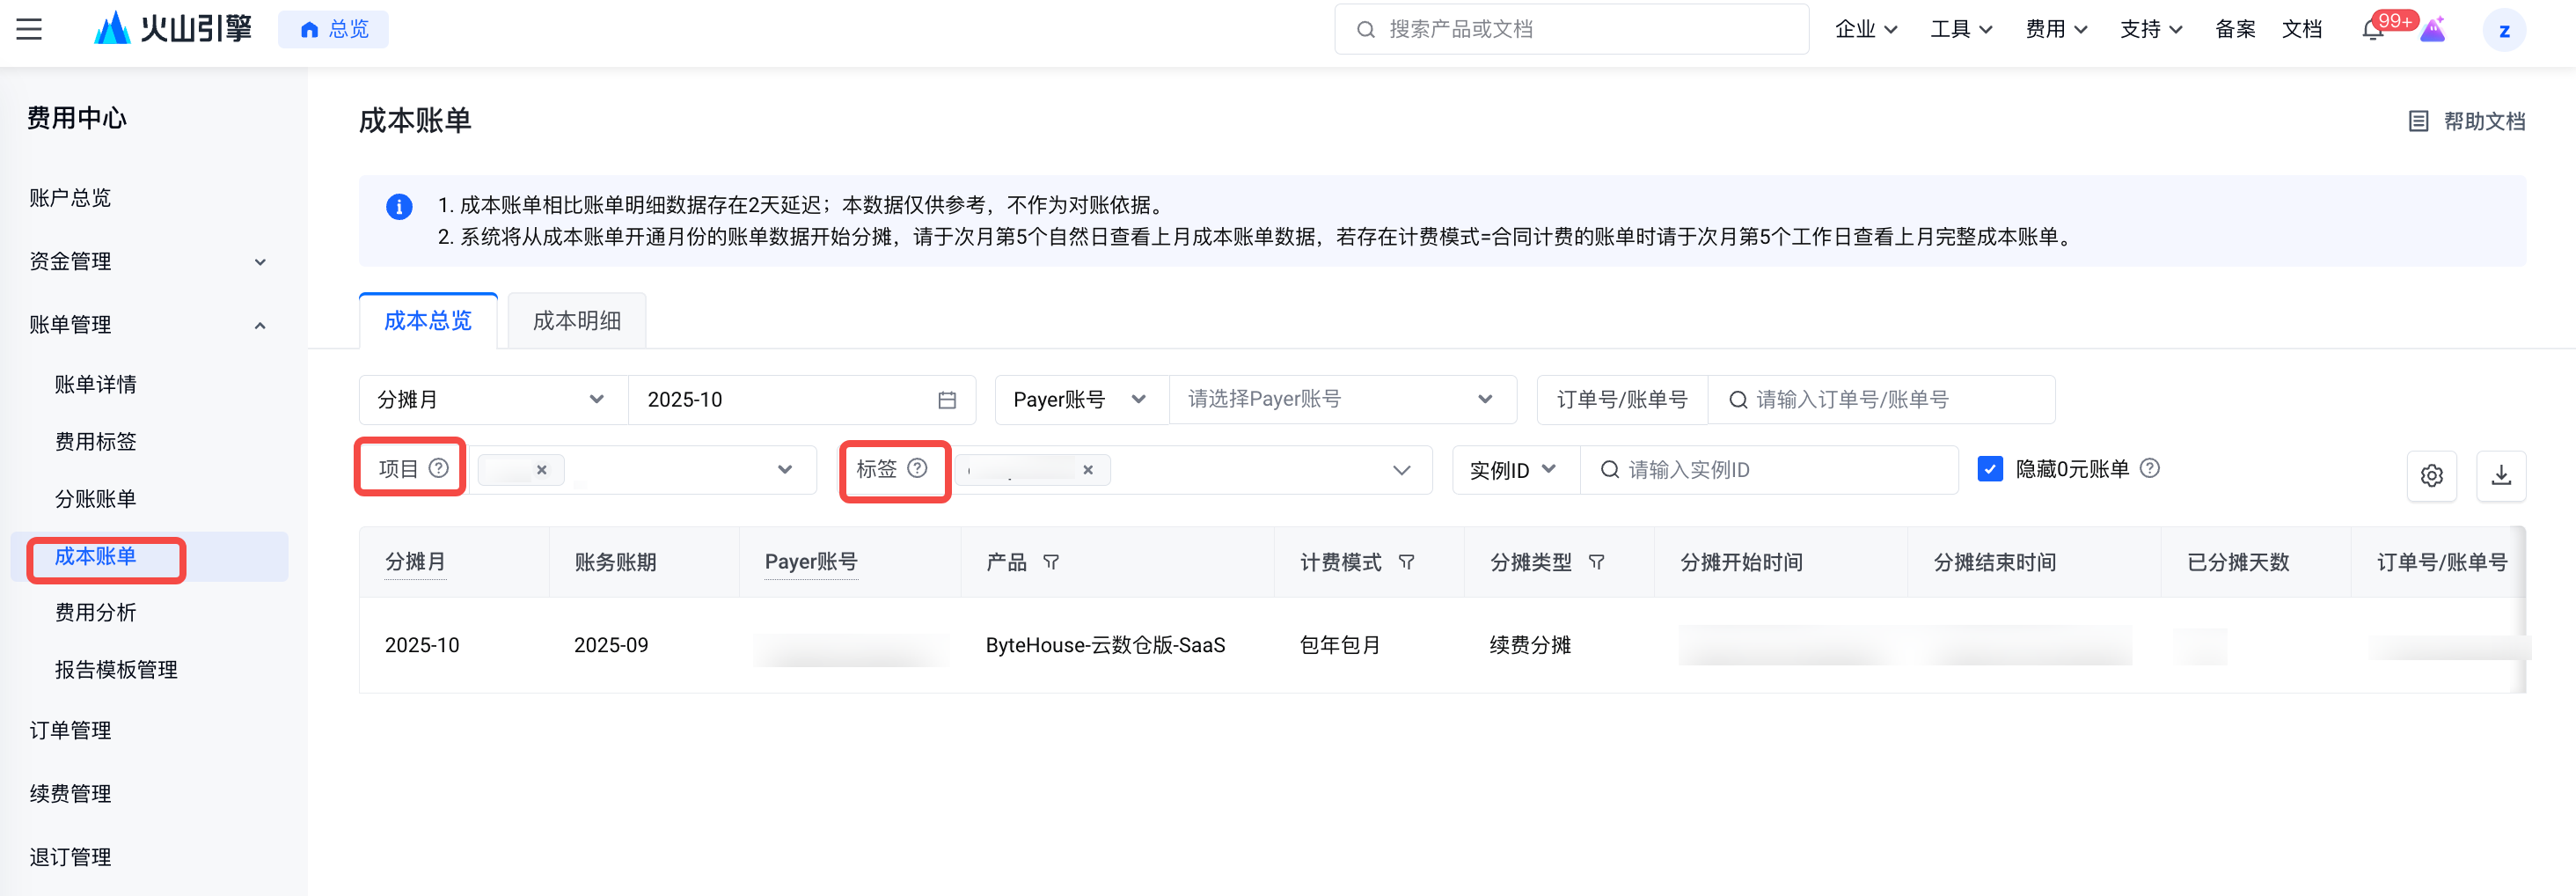The width and height of the screenshot is (2576, 896).
Task: Click the ByteHouse-云数仓版-SaaS product cell
Action: click(1105, 646)
